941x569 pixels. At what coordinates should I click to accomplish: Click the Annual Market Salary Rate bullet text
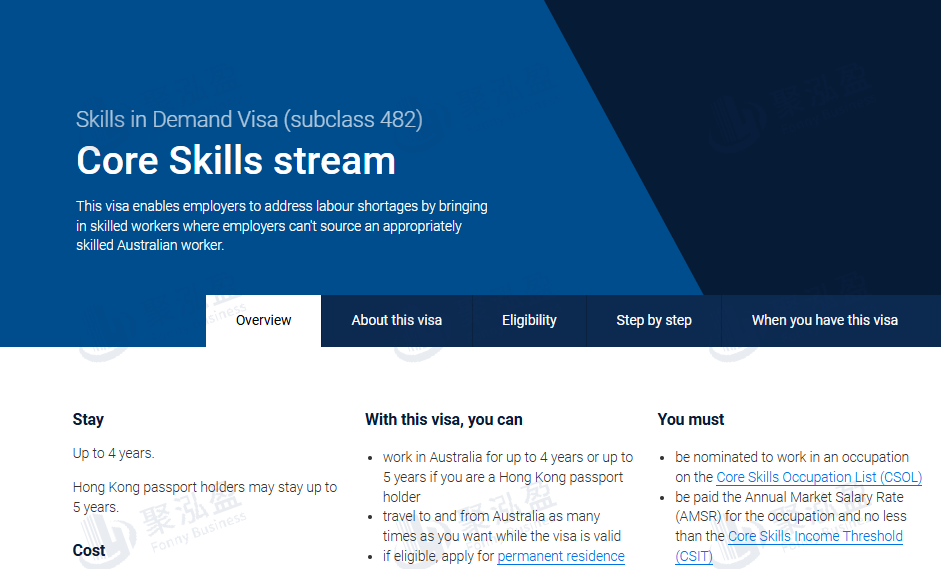coord(788,497)
